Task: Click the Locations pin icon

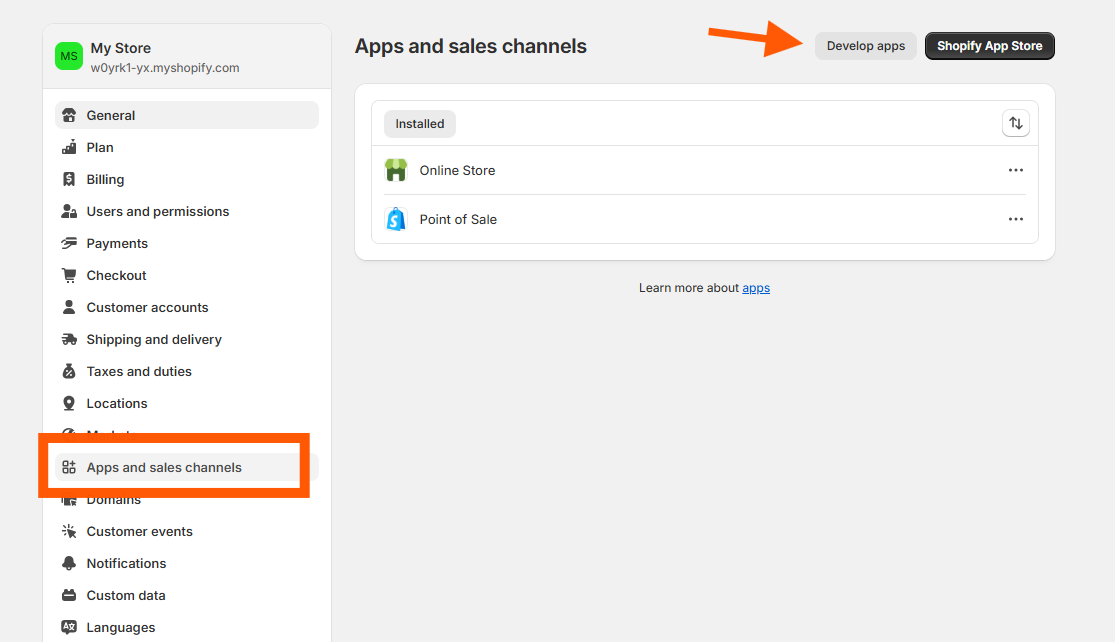Action: 69,403
